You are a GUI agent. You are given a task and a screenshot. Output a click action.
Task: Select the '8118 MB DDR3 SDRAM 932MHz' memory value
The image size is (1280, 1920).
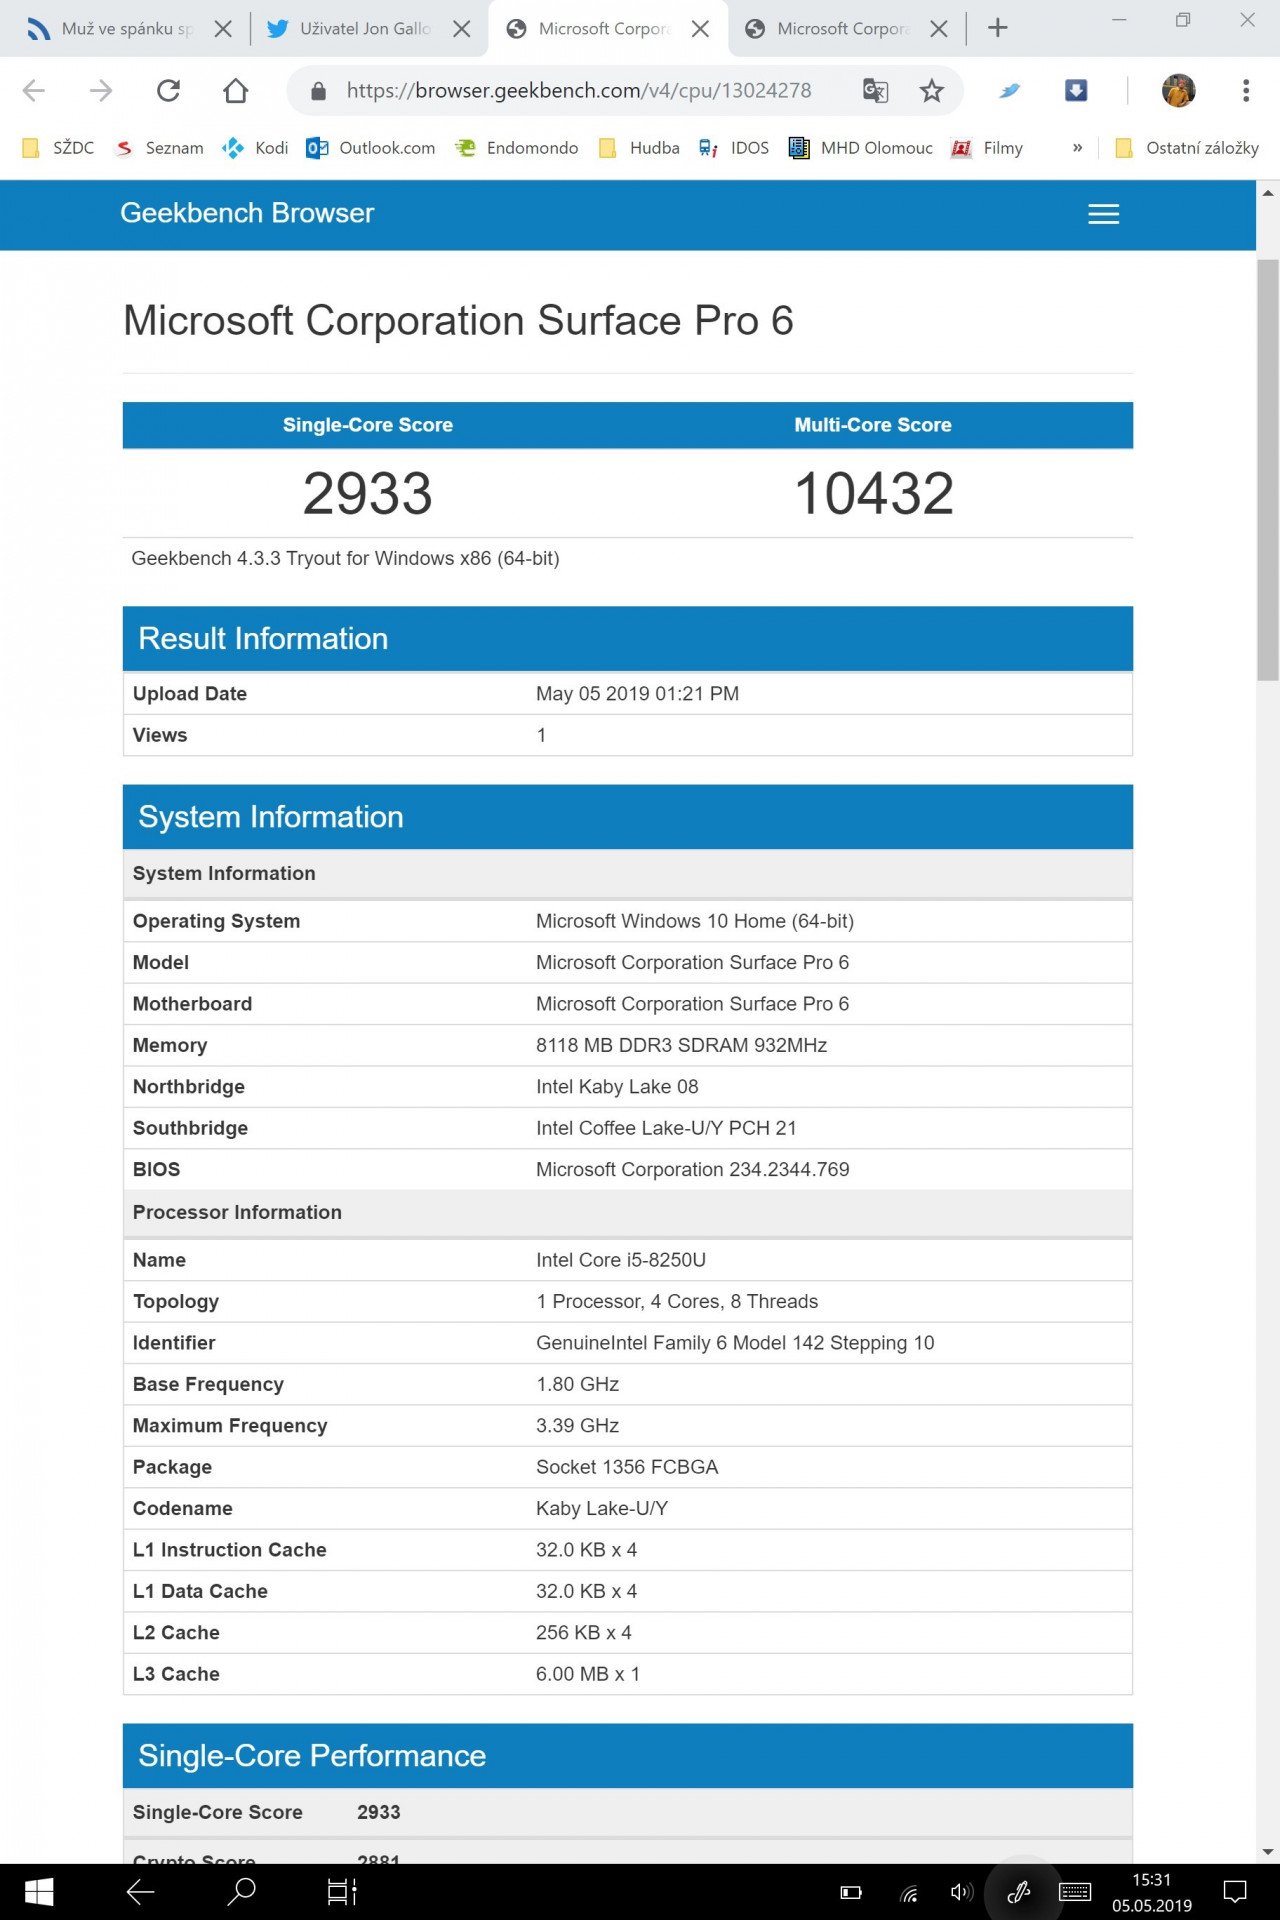pos(682,1045)
